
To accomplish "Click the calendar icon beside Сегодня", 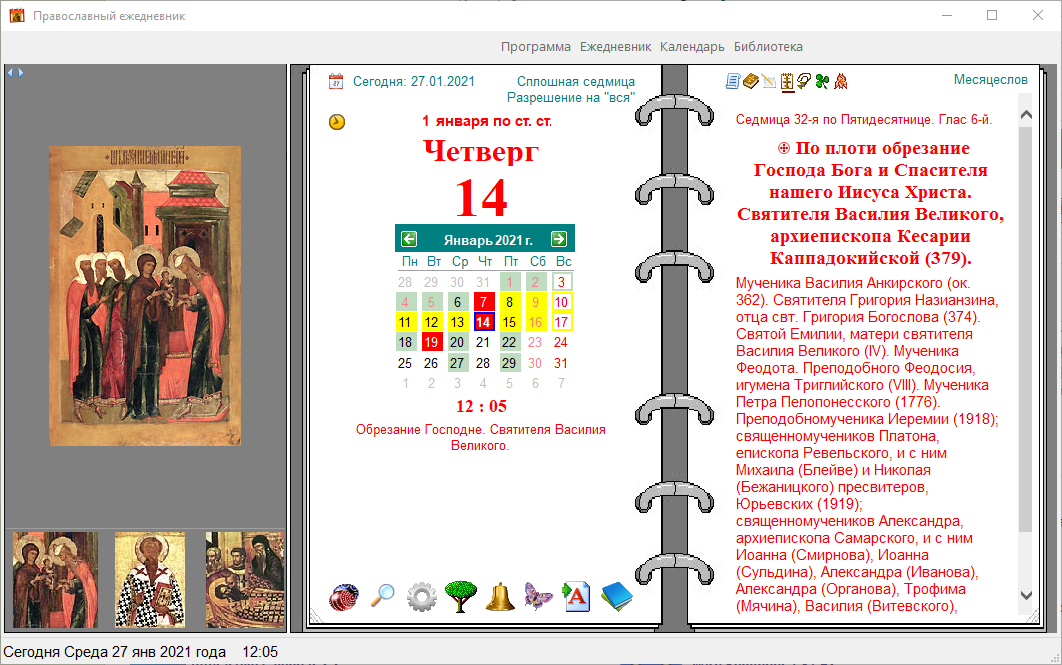I will coord(336,81).
